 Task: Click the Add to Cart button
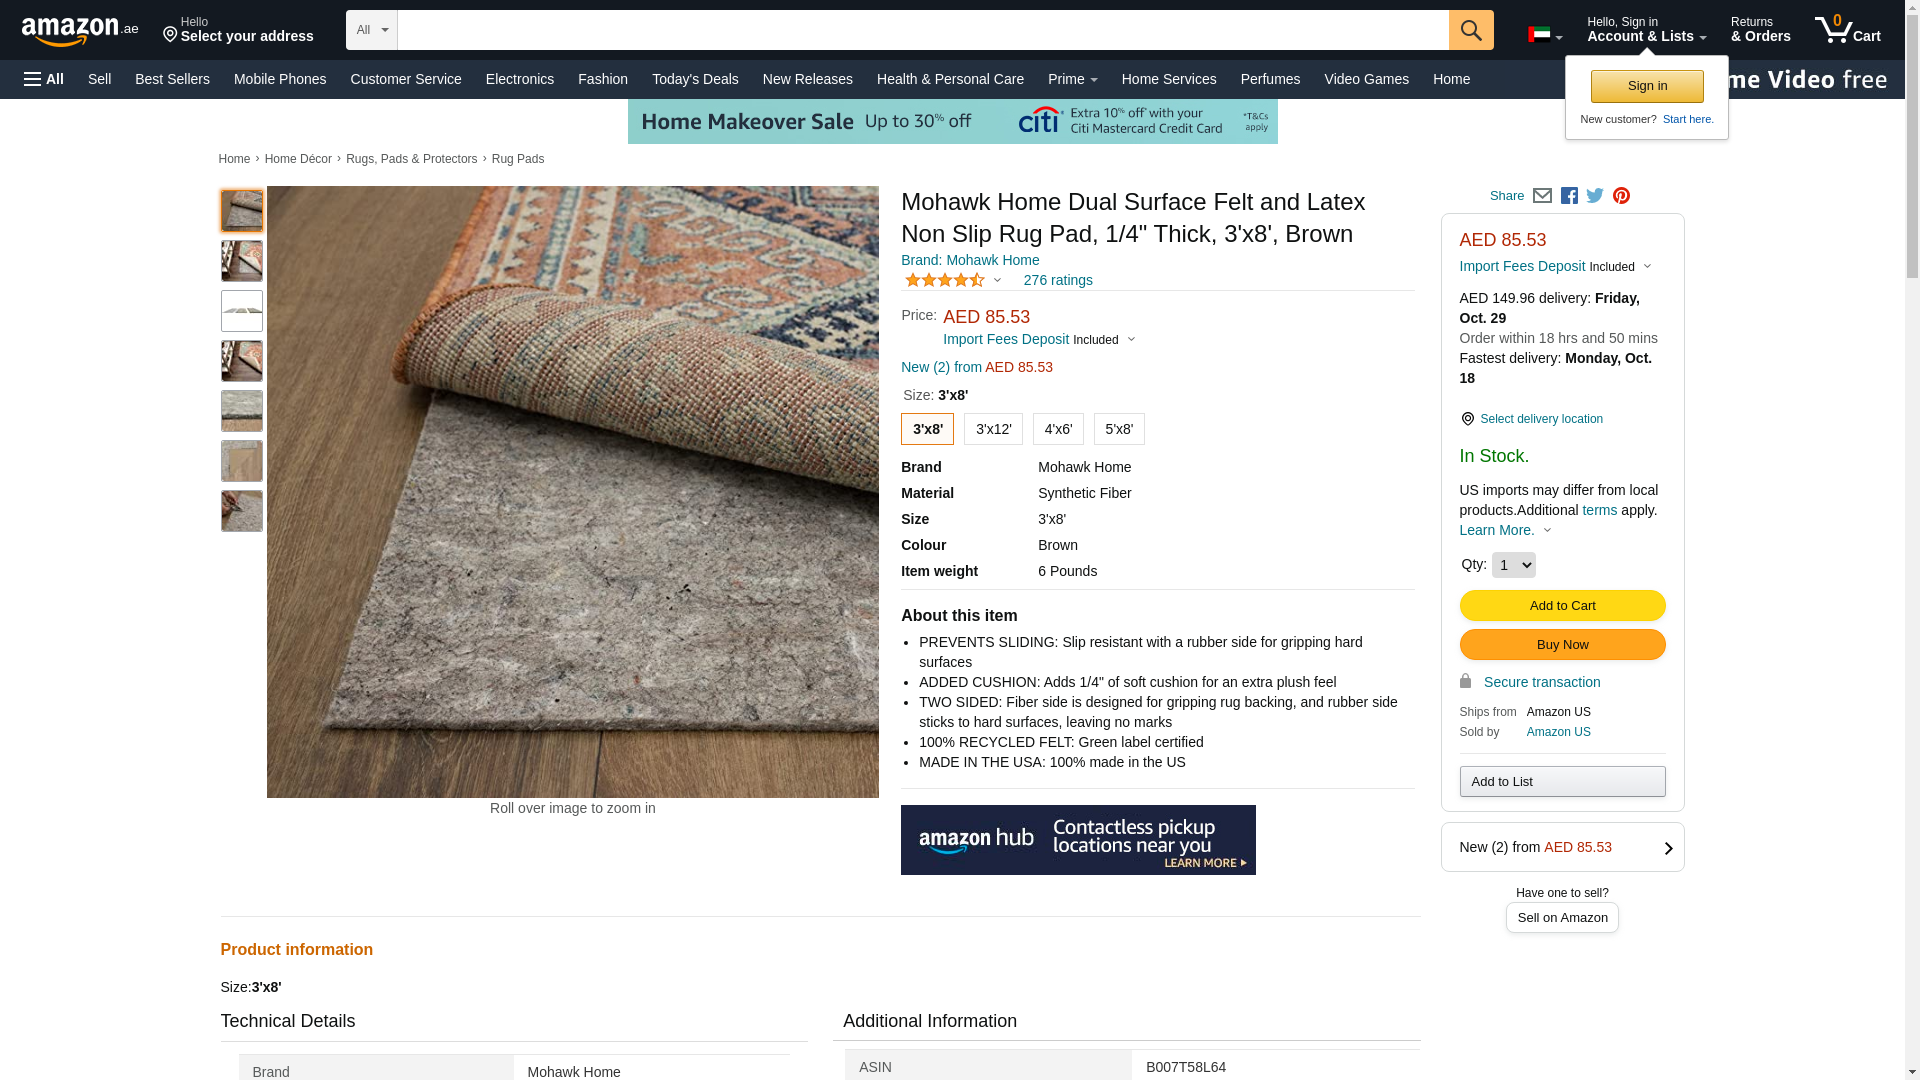tap(1562, 605)
